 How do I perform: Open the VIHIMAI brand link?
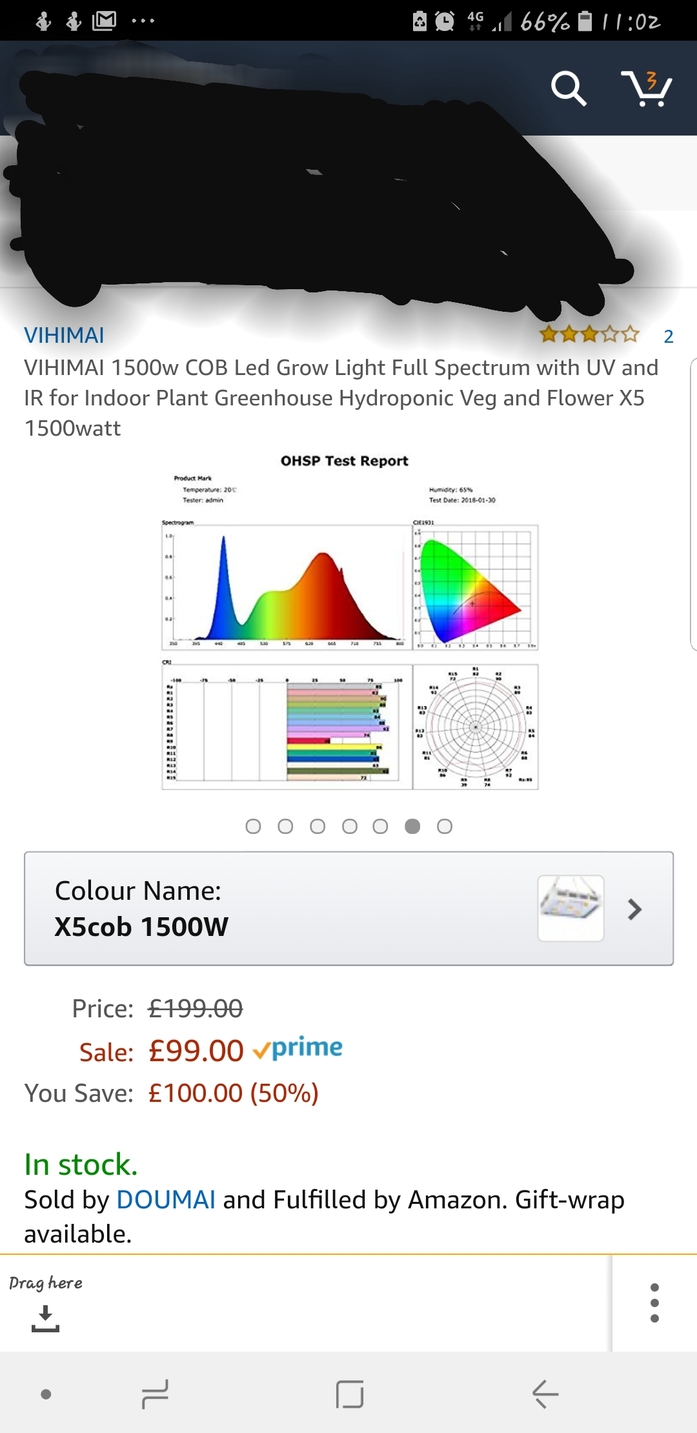click(x=64, y=335)
